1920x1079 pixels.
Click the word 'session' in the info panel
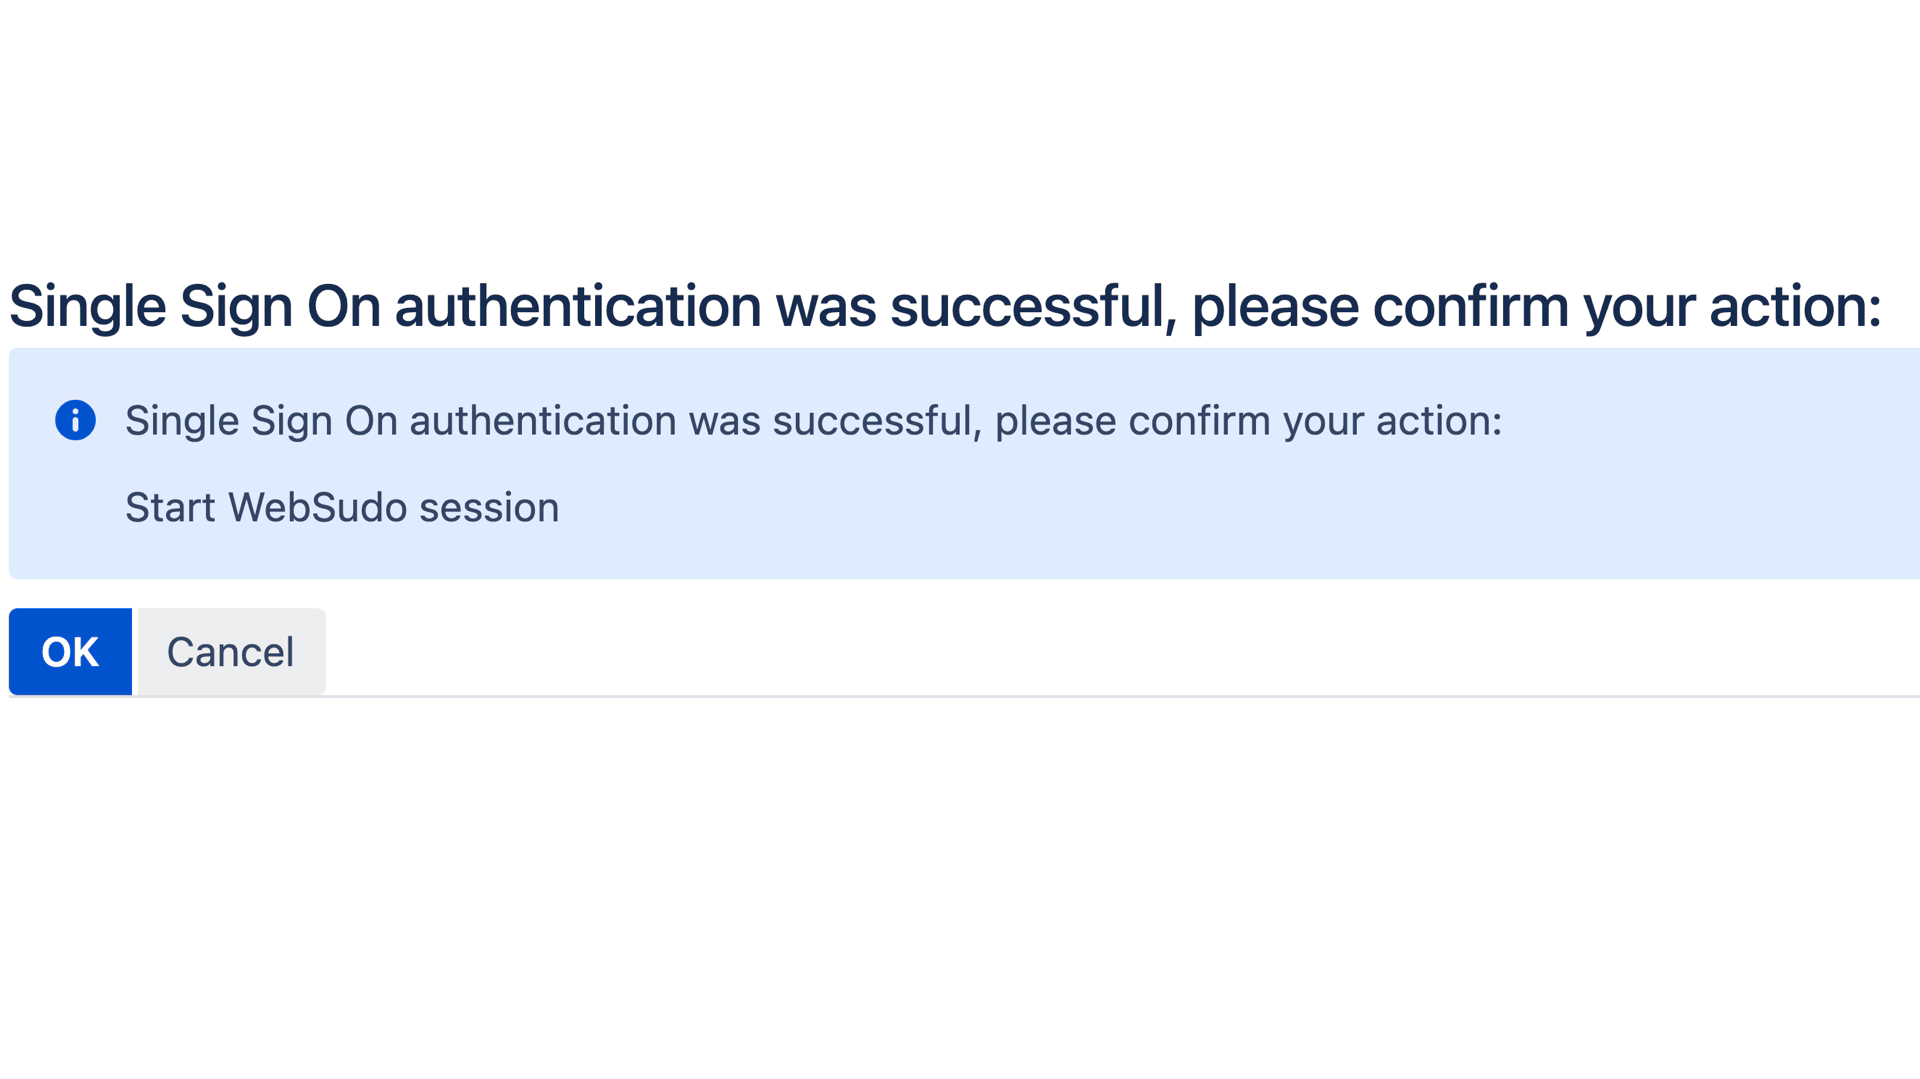coord(489,508)
